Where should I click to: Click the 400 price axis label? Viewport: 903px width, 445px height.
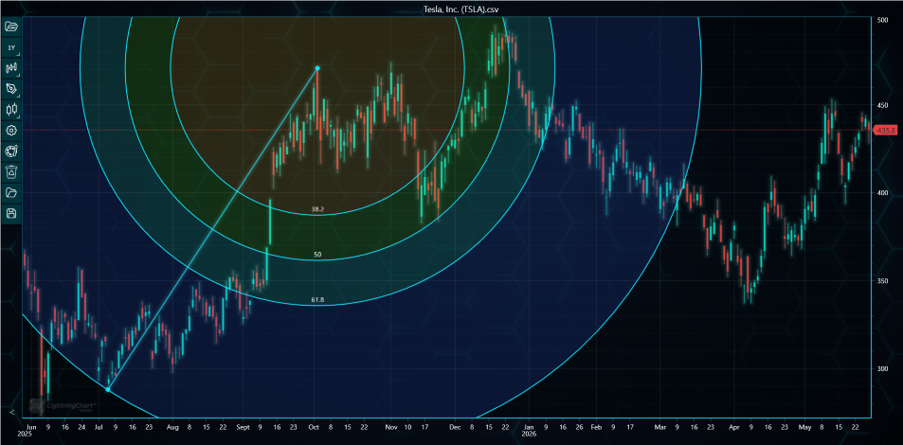click(882, 193)
